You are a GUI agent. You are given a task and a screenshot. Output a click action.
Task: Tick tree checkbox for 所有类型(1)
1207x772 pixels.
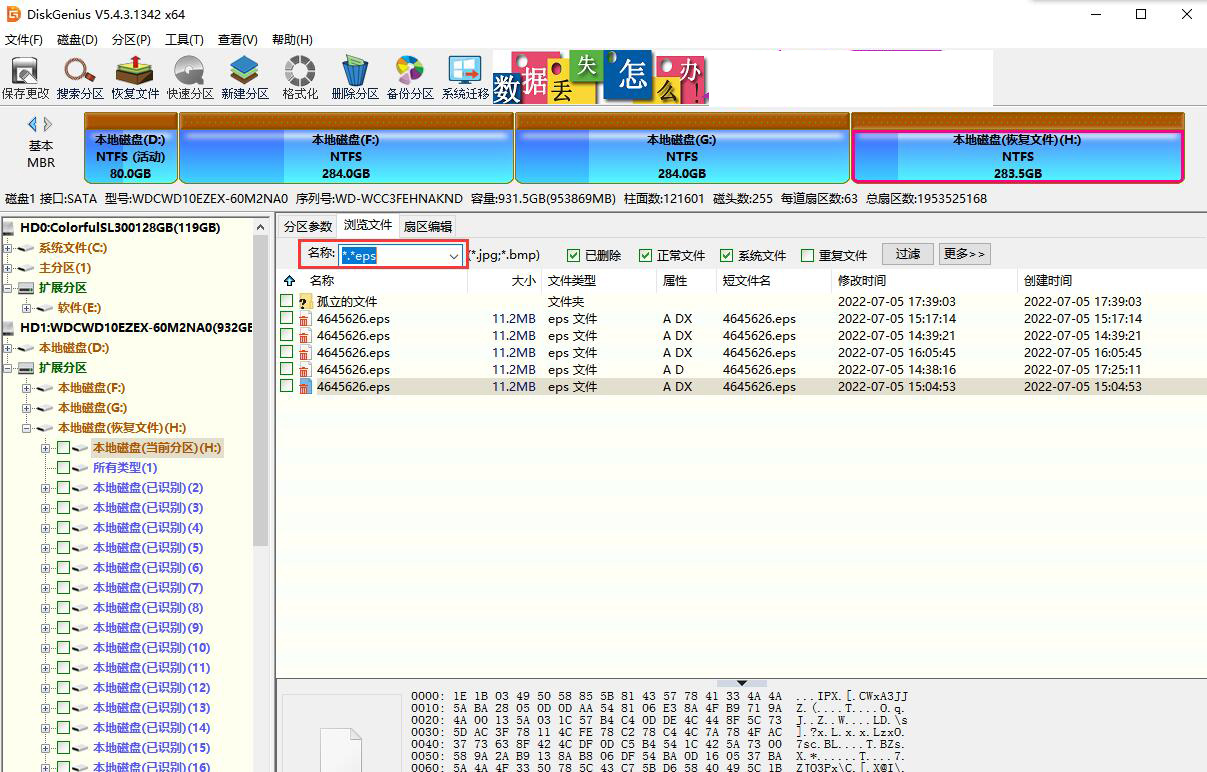(64, 468)
